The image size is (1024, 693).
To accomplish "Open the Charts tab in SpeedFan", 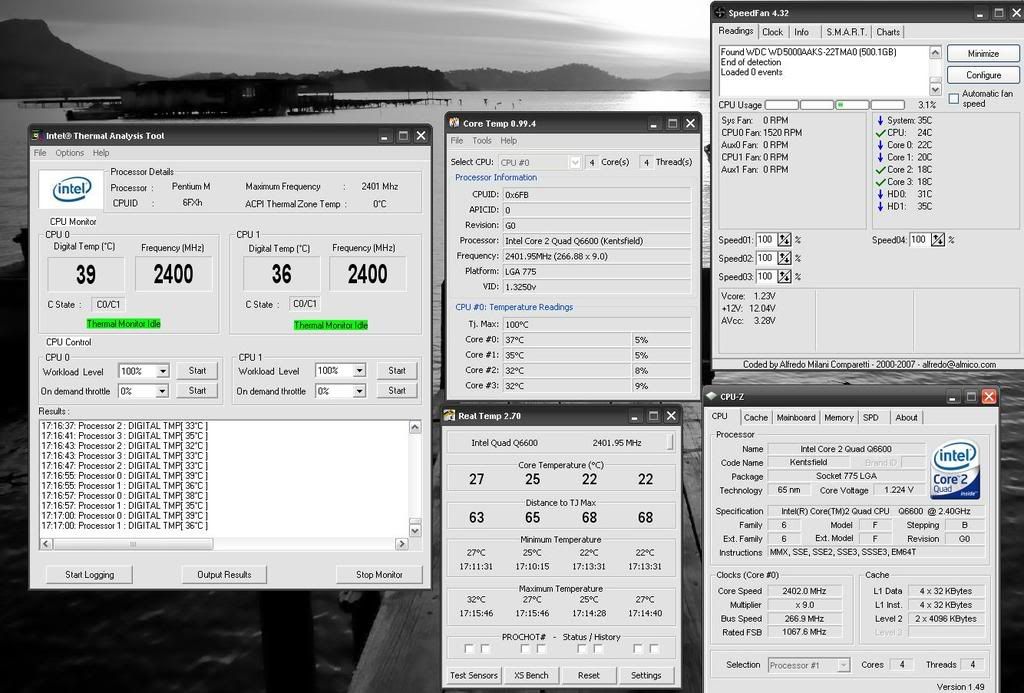I will [x=888, y=32].
